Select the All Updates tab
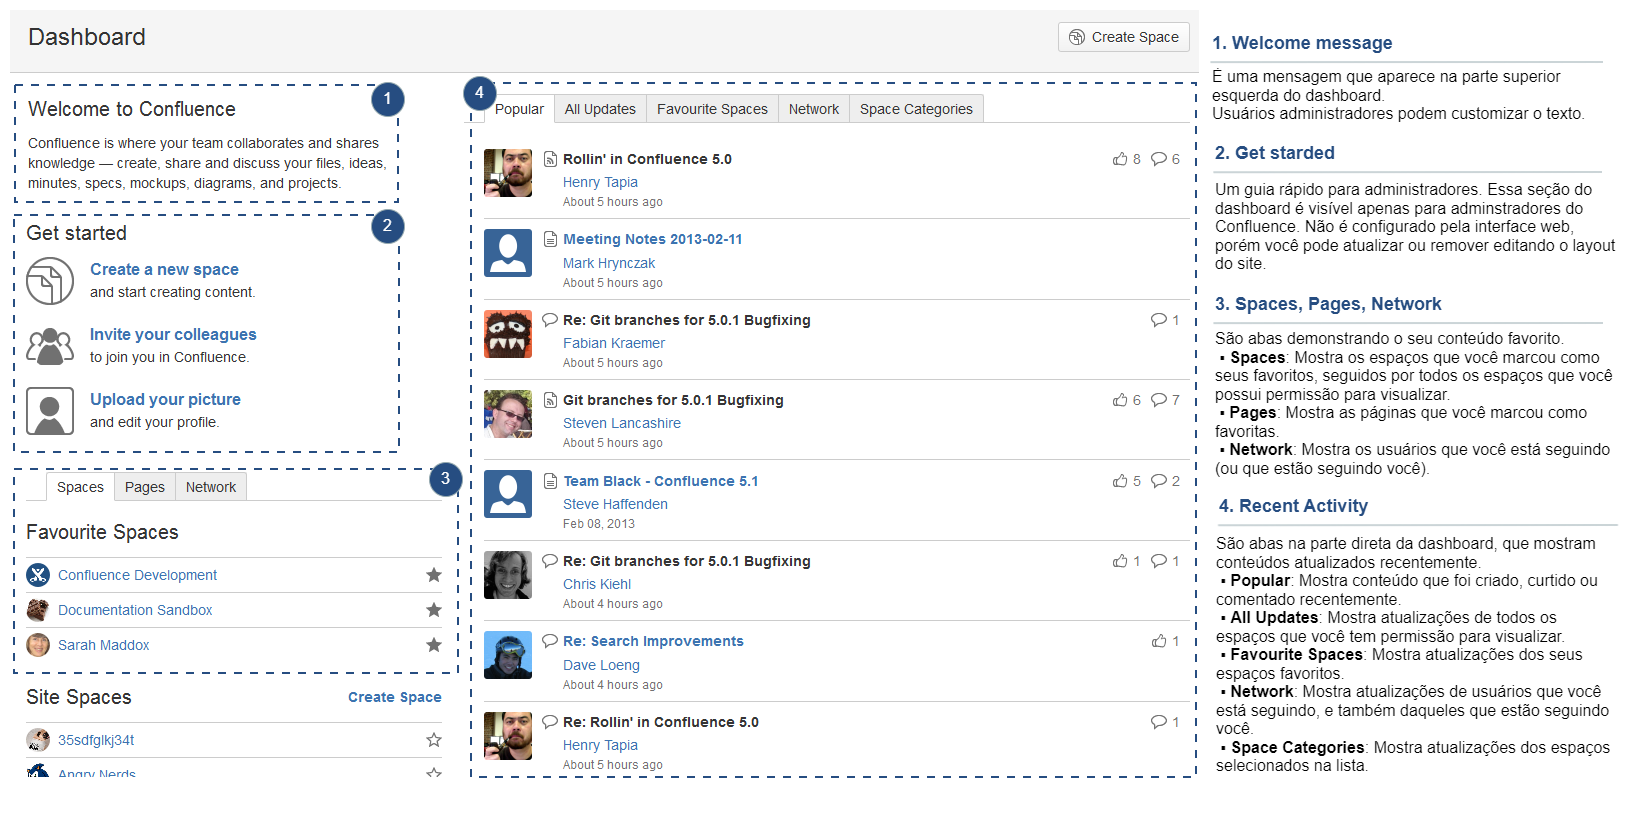Image resolution: width=1652 pixels, height=813 pixels. click(600, 109)
